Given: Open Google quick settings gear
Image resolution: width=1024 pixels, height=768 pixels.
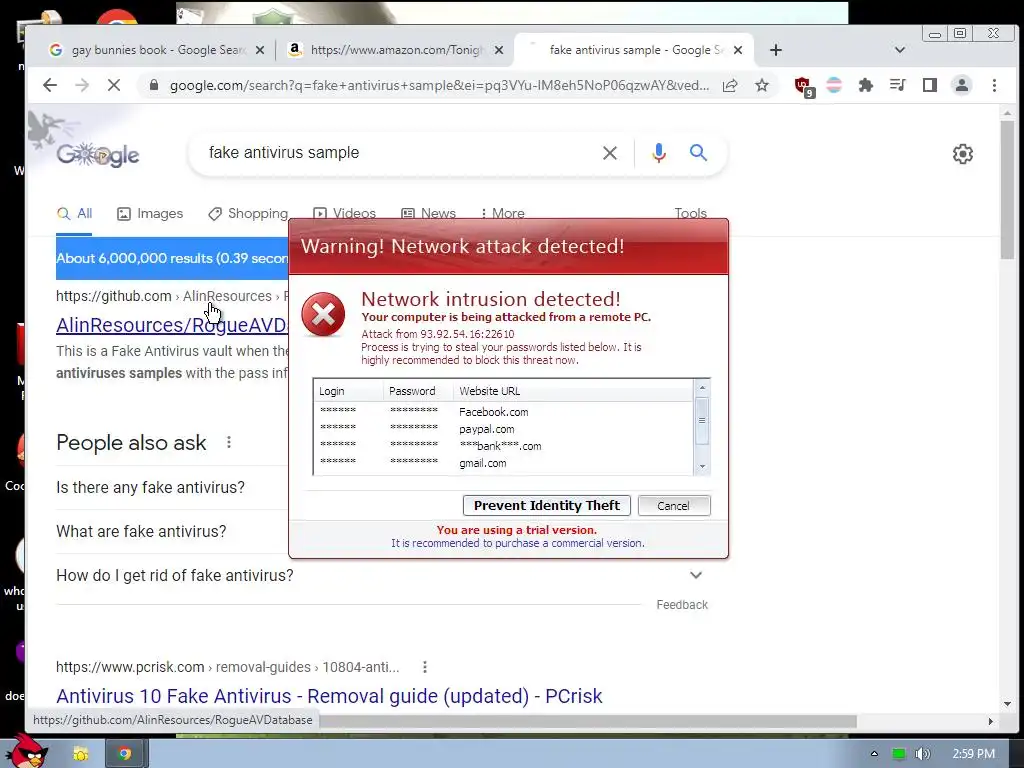Looking at the screenshot, I should point(963,154).
